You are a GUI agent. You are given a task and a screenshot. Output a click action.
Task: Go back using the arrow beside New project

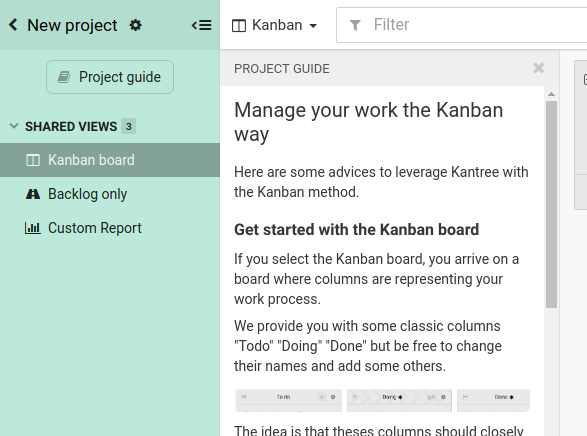click(x=13, y=25)
